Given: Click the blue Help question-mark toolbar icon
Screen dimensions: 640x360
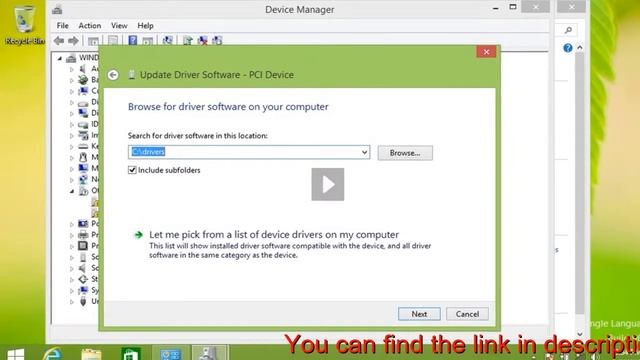Looking at the screenshot, I should coord(133,40).
